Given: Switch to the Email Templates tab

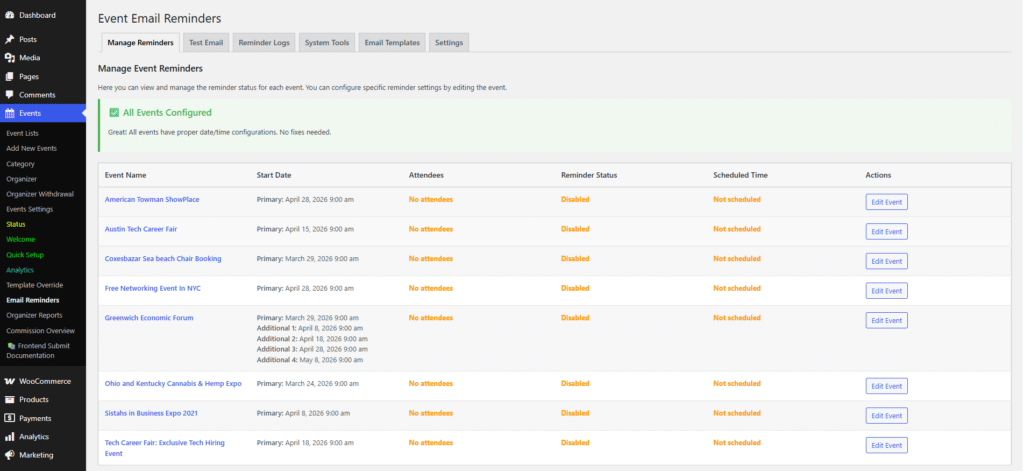Looking at the screenshot, I should (392, 43).
